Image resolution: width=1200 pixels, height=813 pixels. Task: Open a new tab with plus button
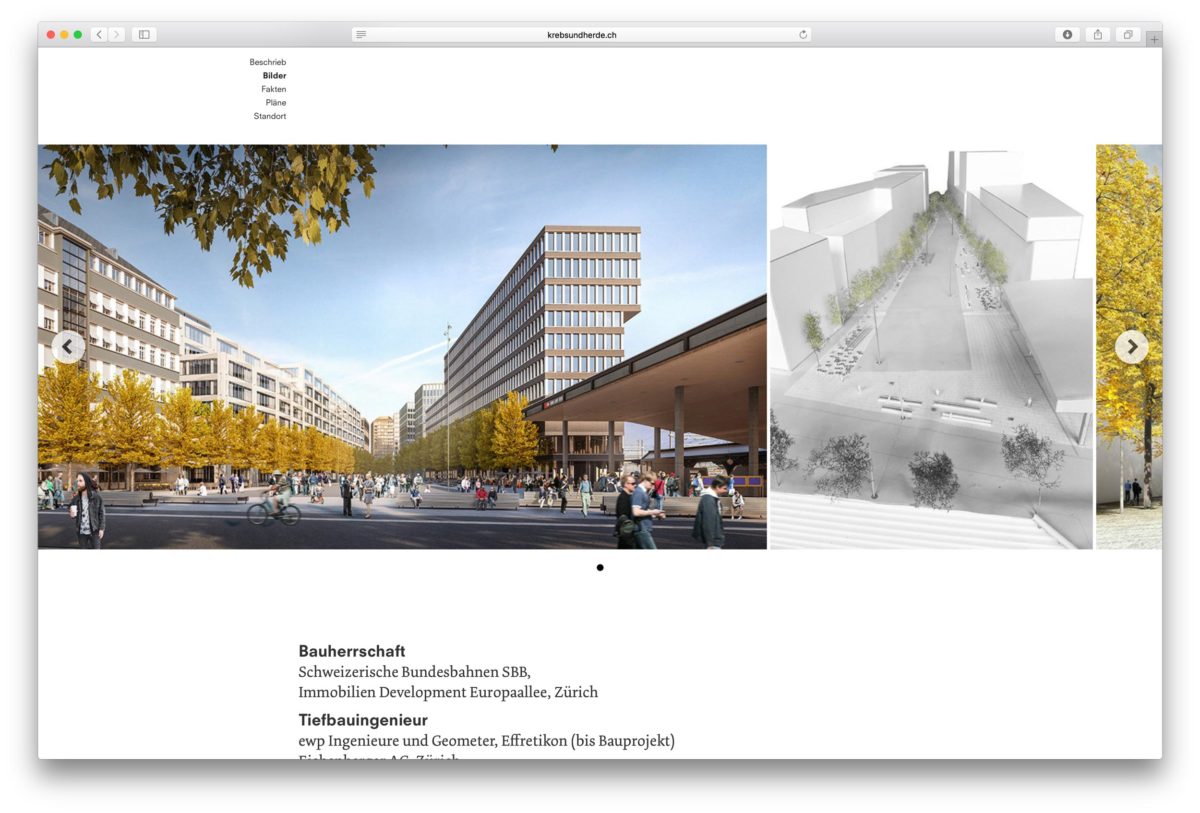click(1153, 39)
